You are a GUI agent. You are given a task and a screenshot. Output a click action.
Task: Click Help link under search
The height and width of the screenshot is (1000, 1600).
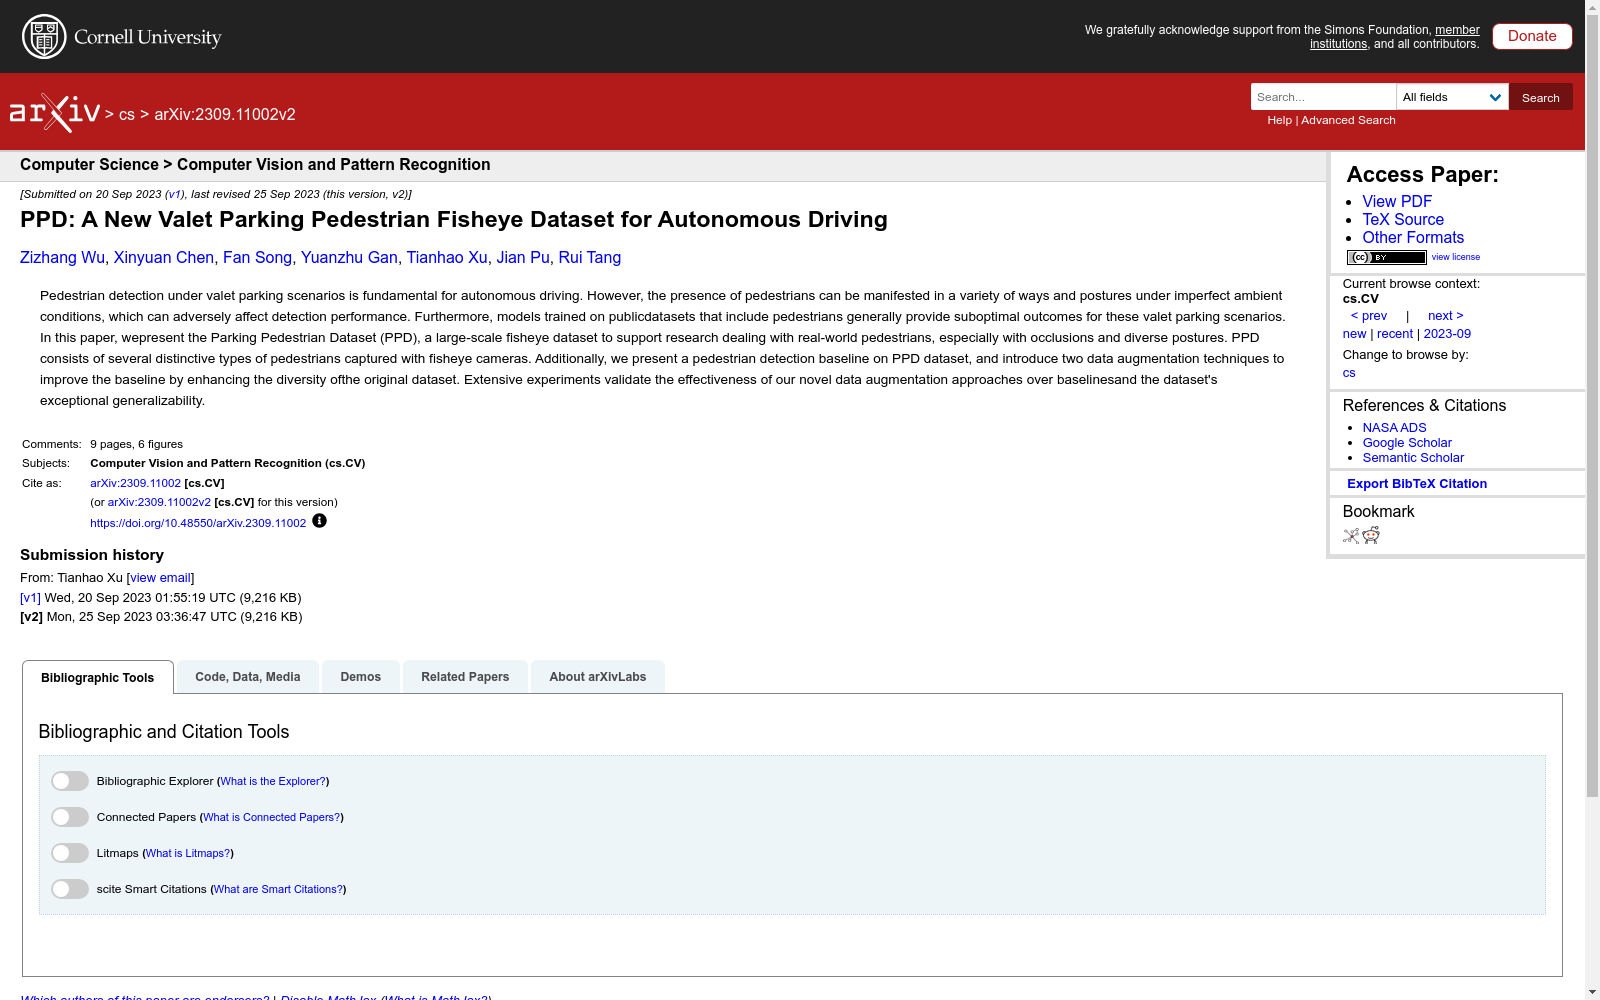[x=1279, y=120]
